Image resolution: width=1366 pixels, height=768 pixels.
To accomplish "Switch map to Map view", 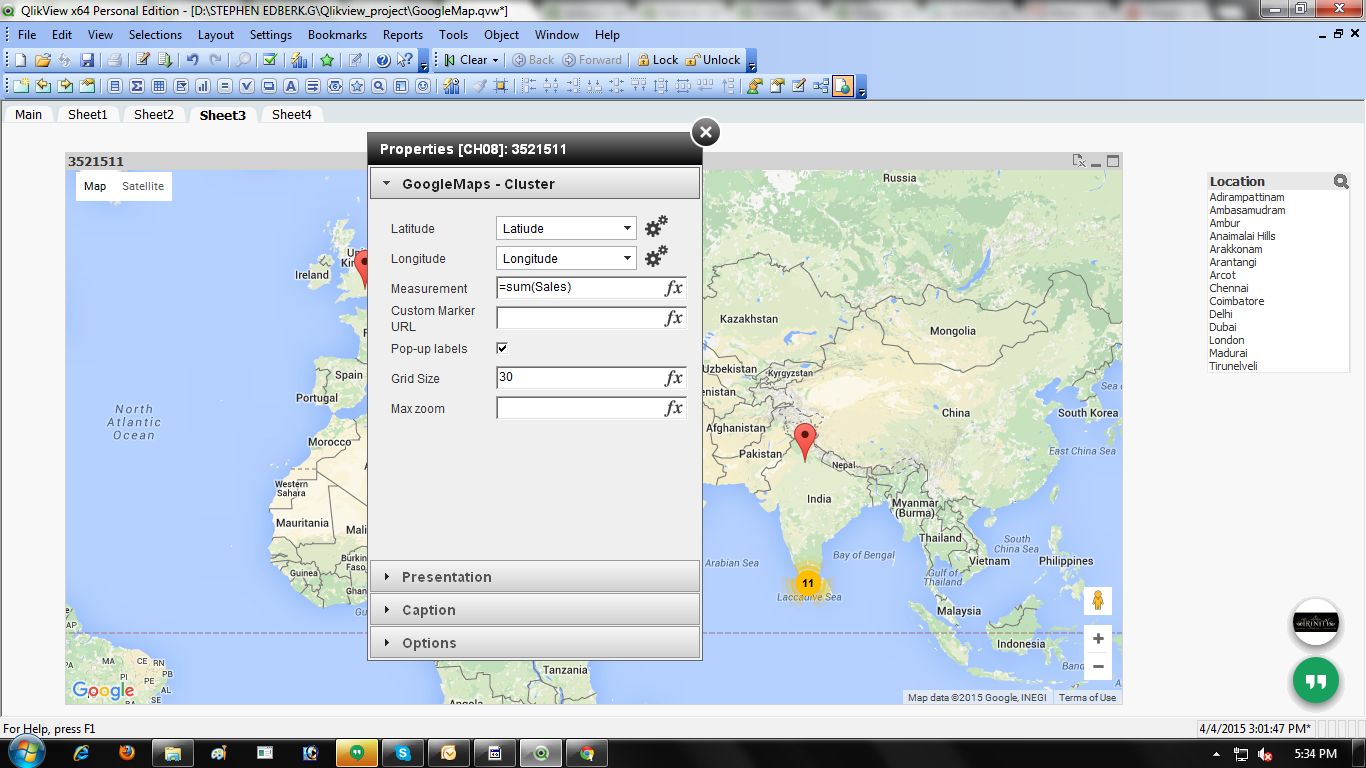I will point(95,186).
